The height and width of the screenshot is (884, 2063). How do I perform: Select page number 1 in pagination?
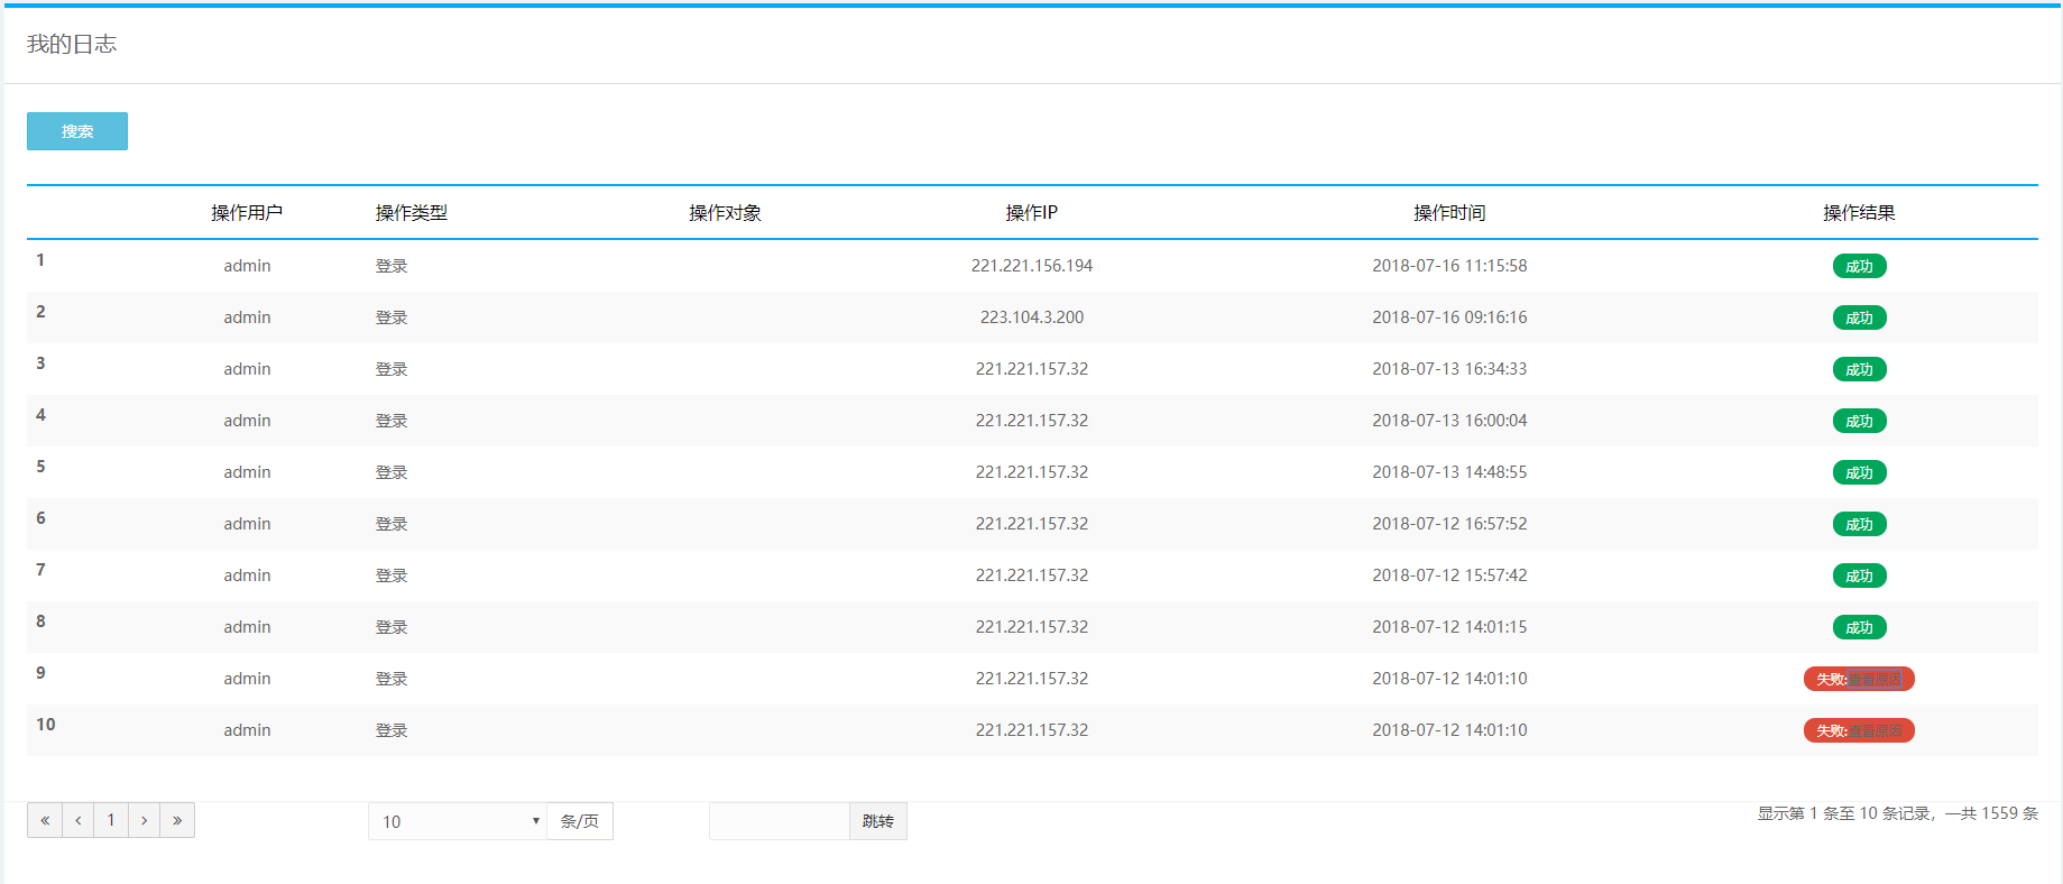(x=111, y=821)
